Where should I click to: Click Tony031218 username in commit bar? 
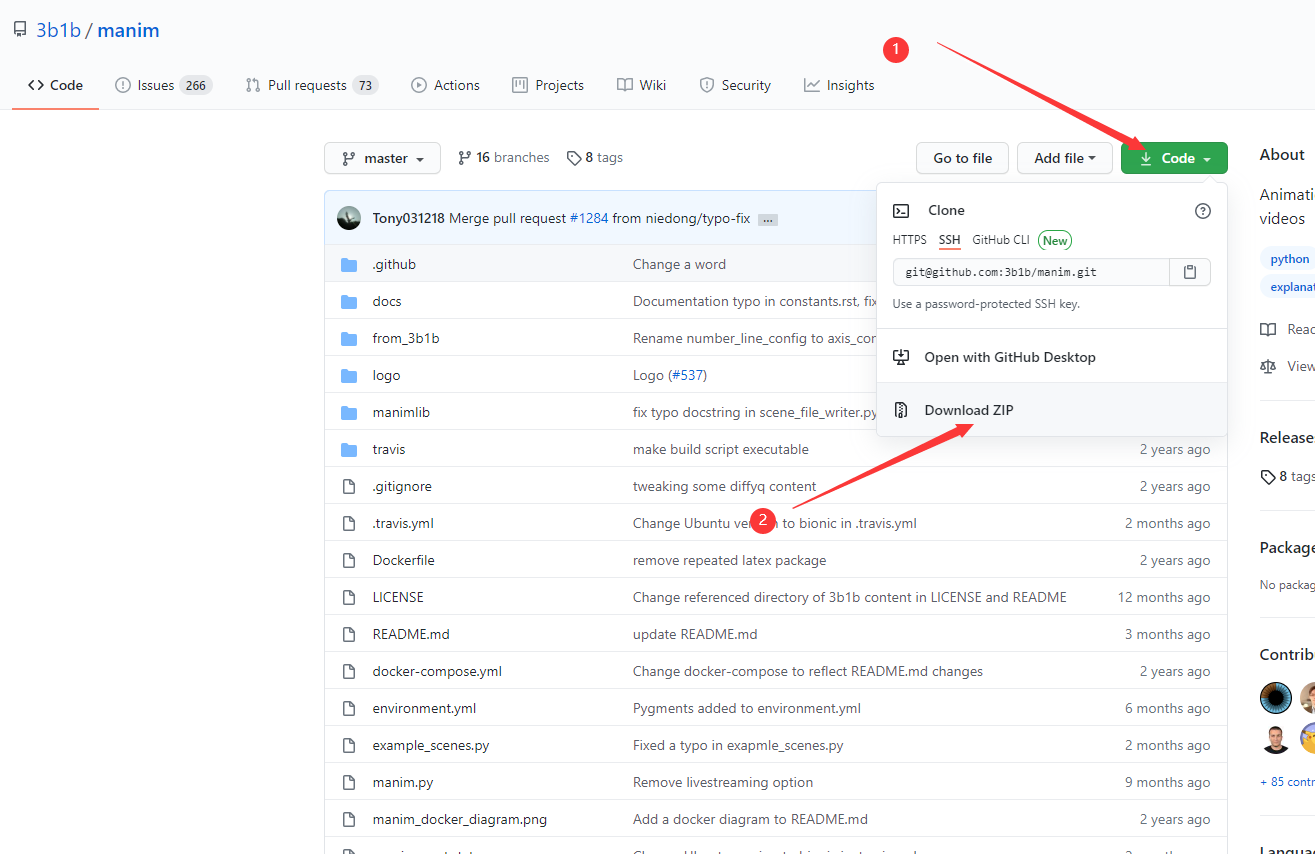(409, 218)
